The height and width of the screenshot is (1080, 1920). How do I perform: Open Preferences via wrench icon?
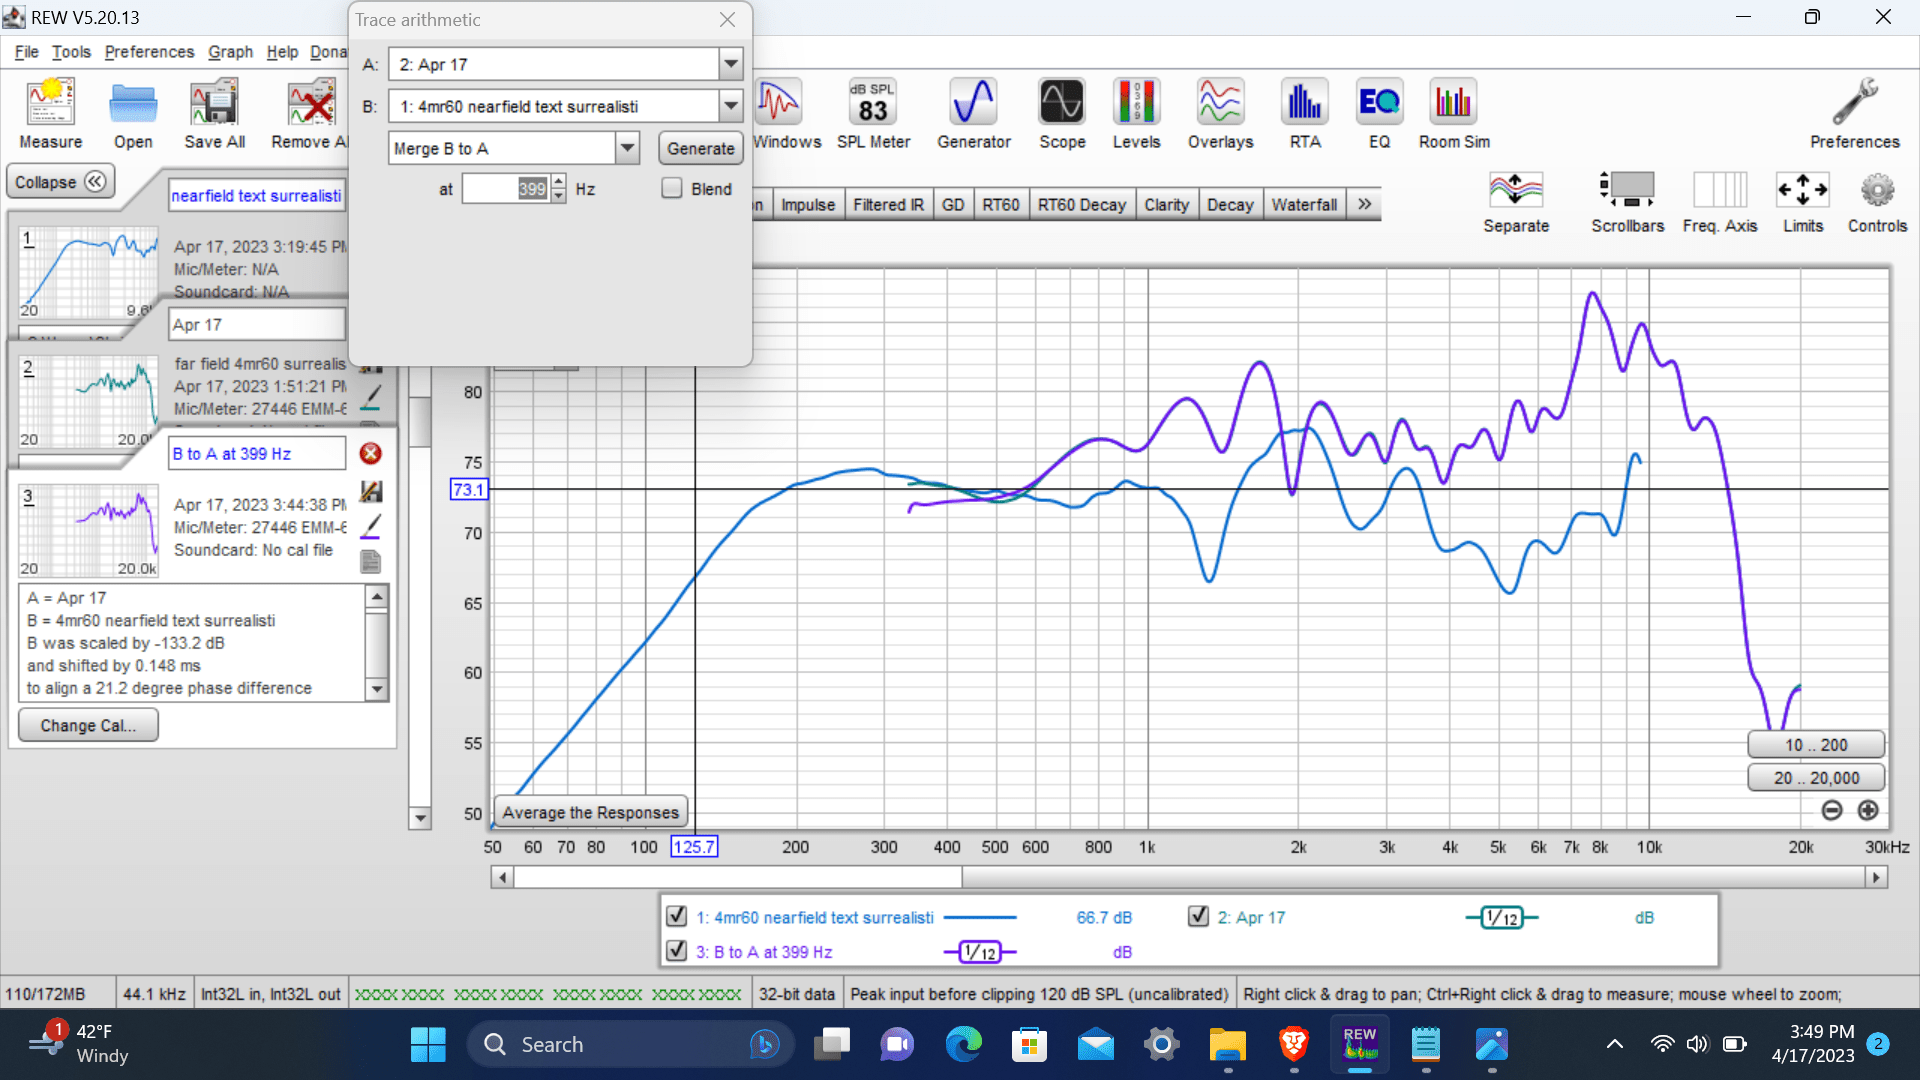[x=1854, y=114]
